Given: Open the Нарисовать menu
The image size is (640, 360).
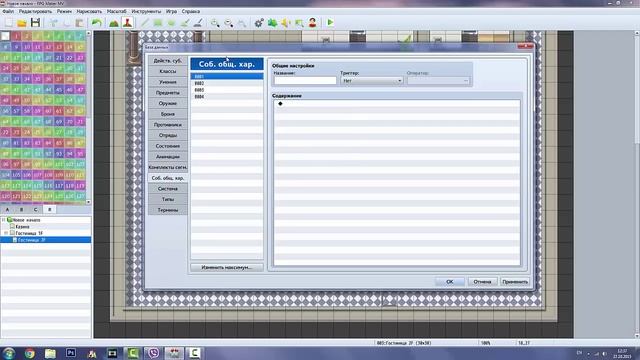Looking at the screenshot, I should [89, 11].
